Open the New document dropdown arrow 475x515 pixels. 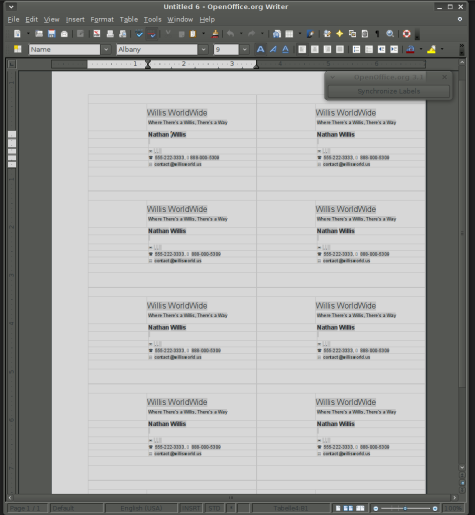tap(28, 34)
